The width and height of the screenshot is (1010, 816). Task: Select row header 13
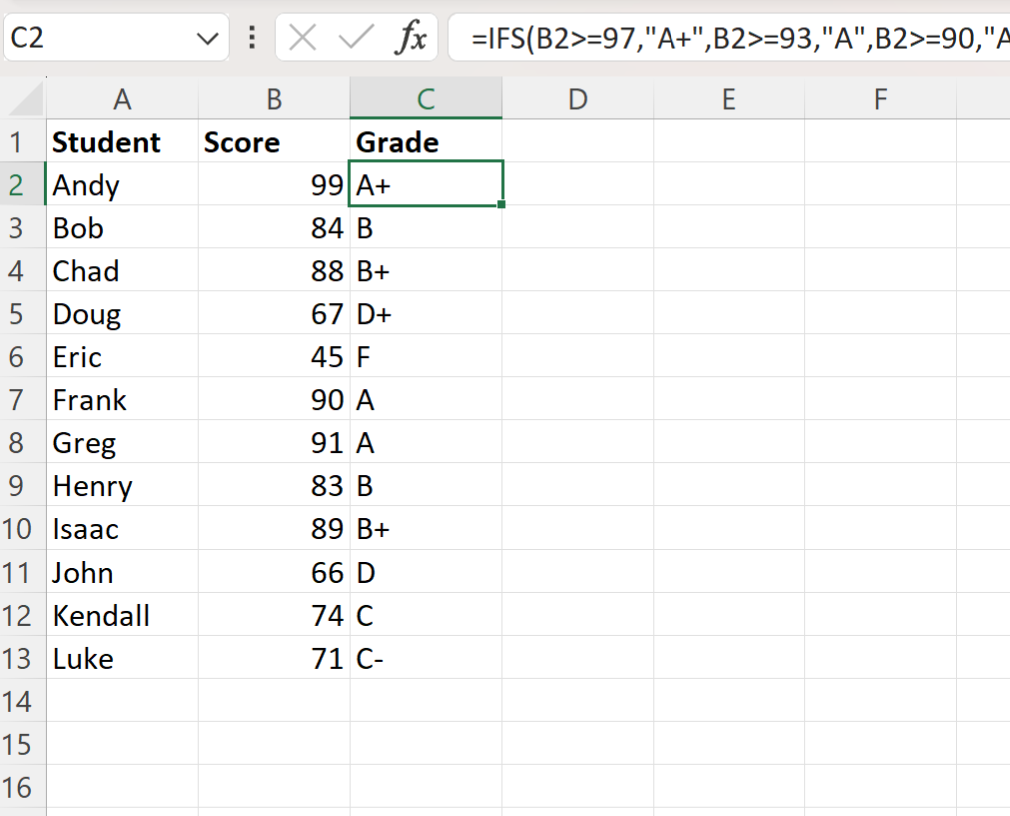click(22, 658)
